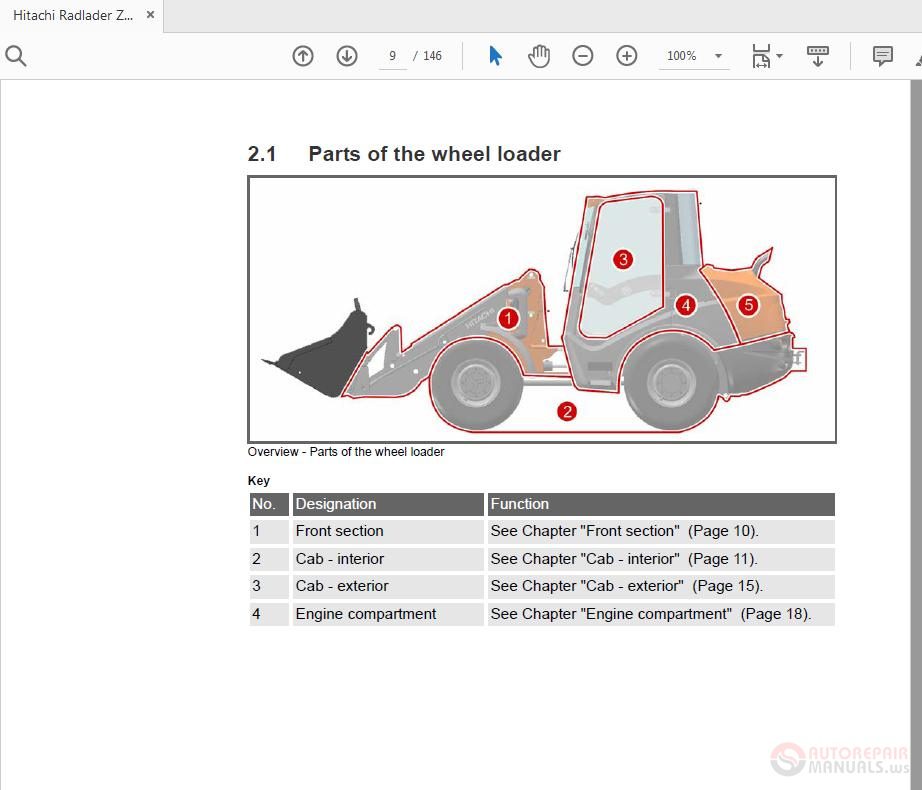Click the fit page width icon
Image resolution: width=922 pixels, height=790 pixels.
(x=761, y=56)
